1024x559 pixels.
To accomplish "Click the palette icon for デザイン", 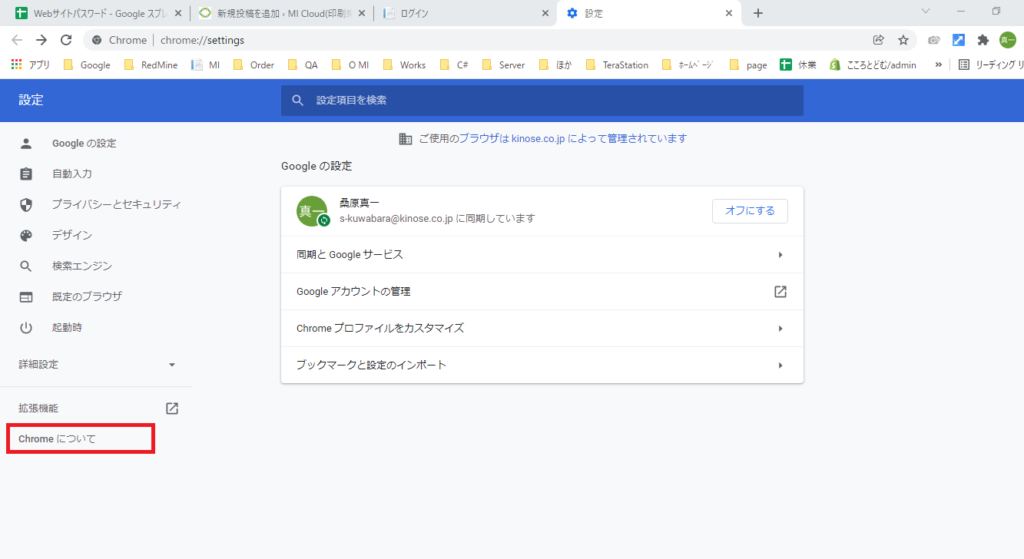I will tap(25, 235).
